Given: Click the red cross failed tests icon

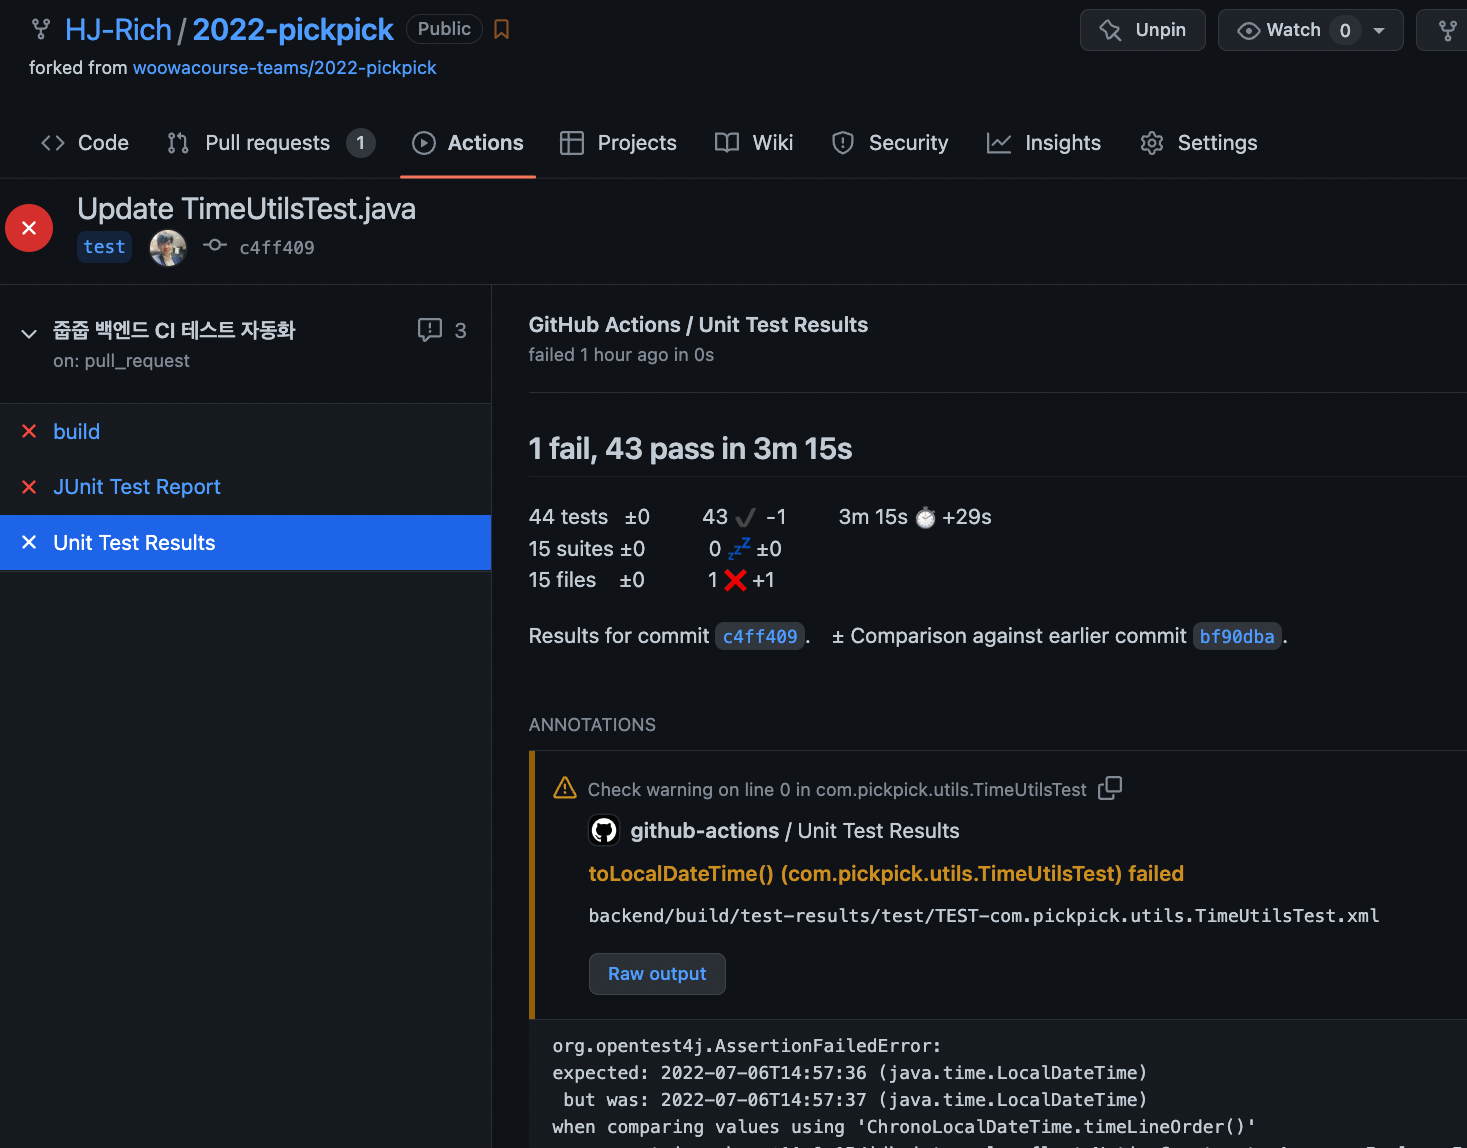Looking at the screenshot, I should coord(736,580).
